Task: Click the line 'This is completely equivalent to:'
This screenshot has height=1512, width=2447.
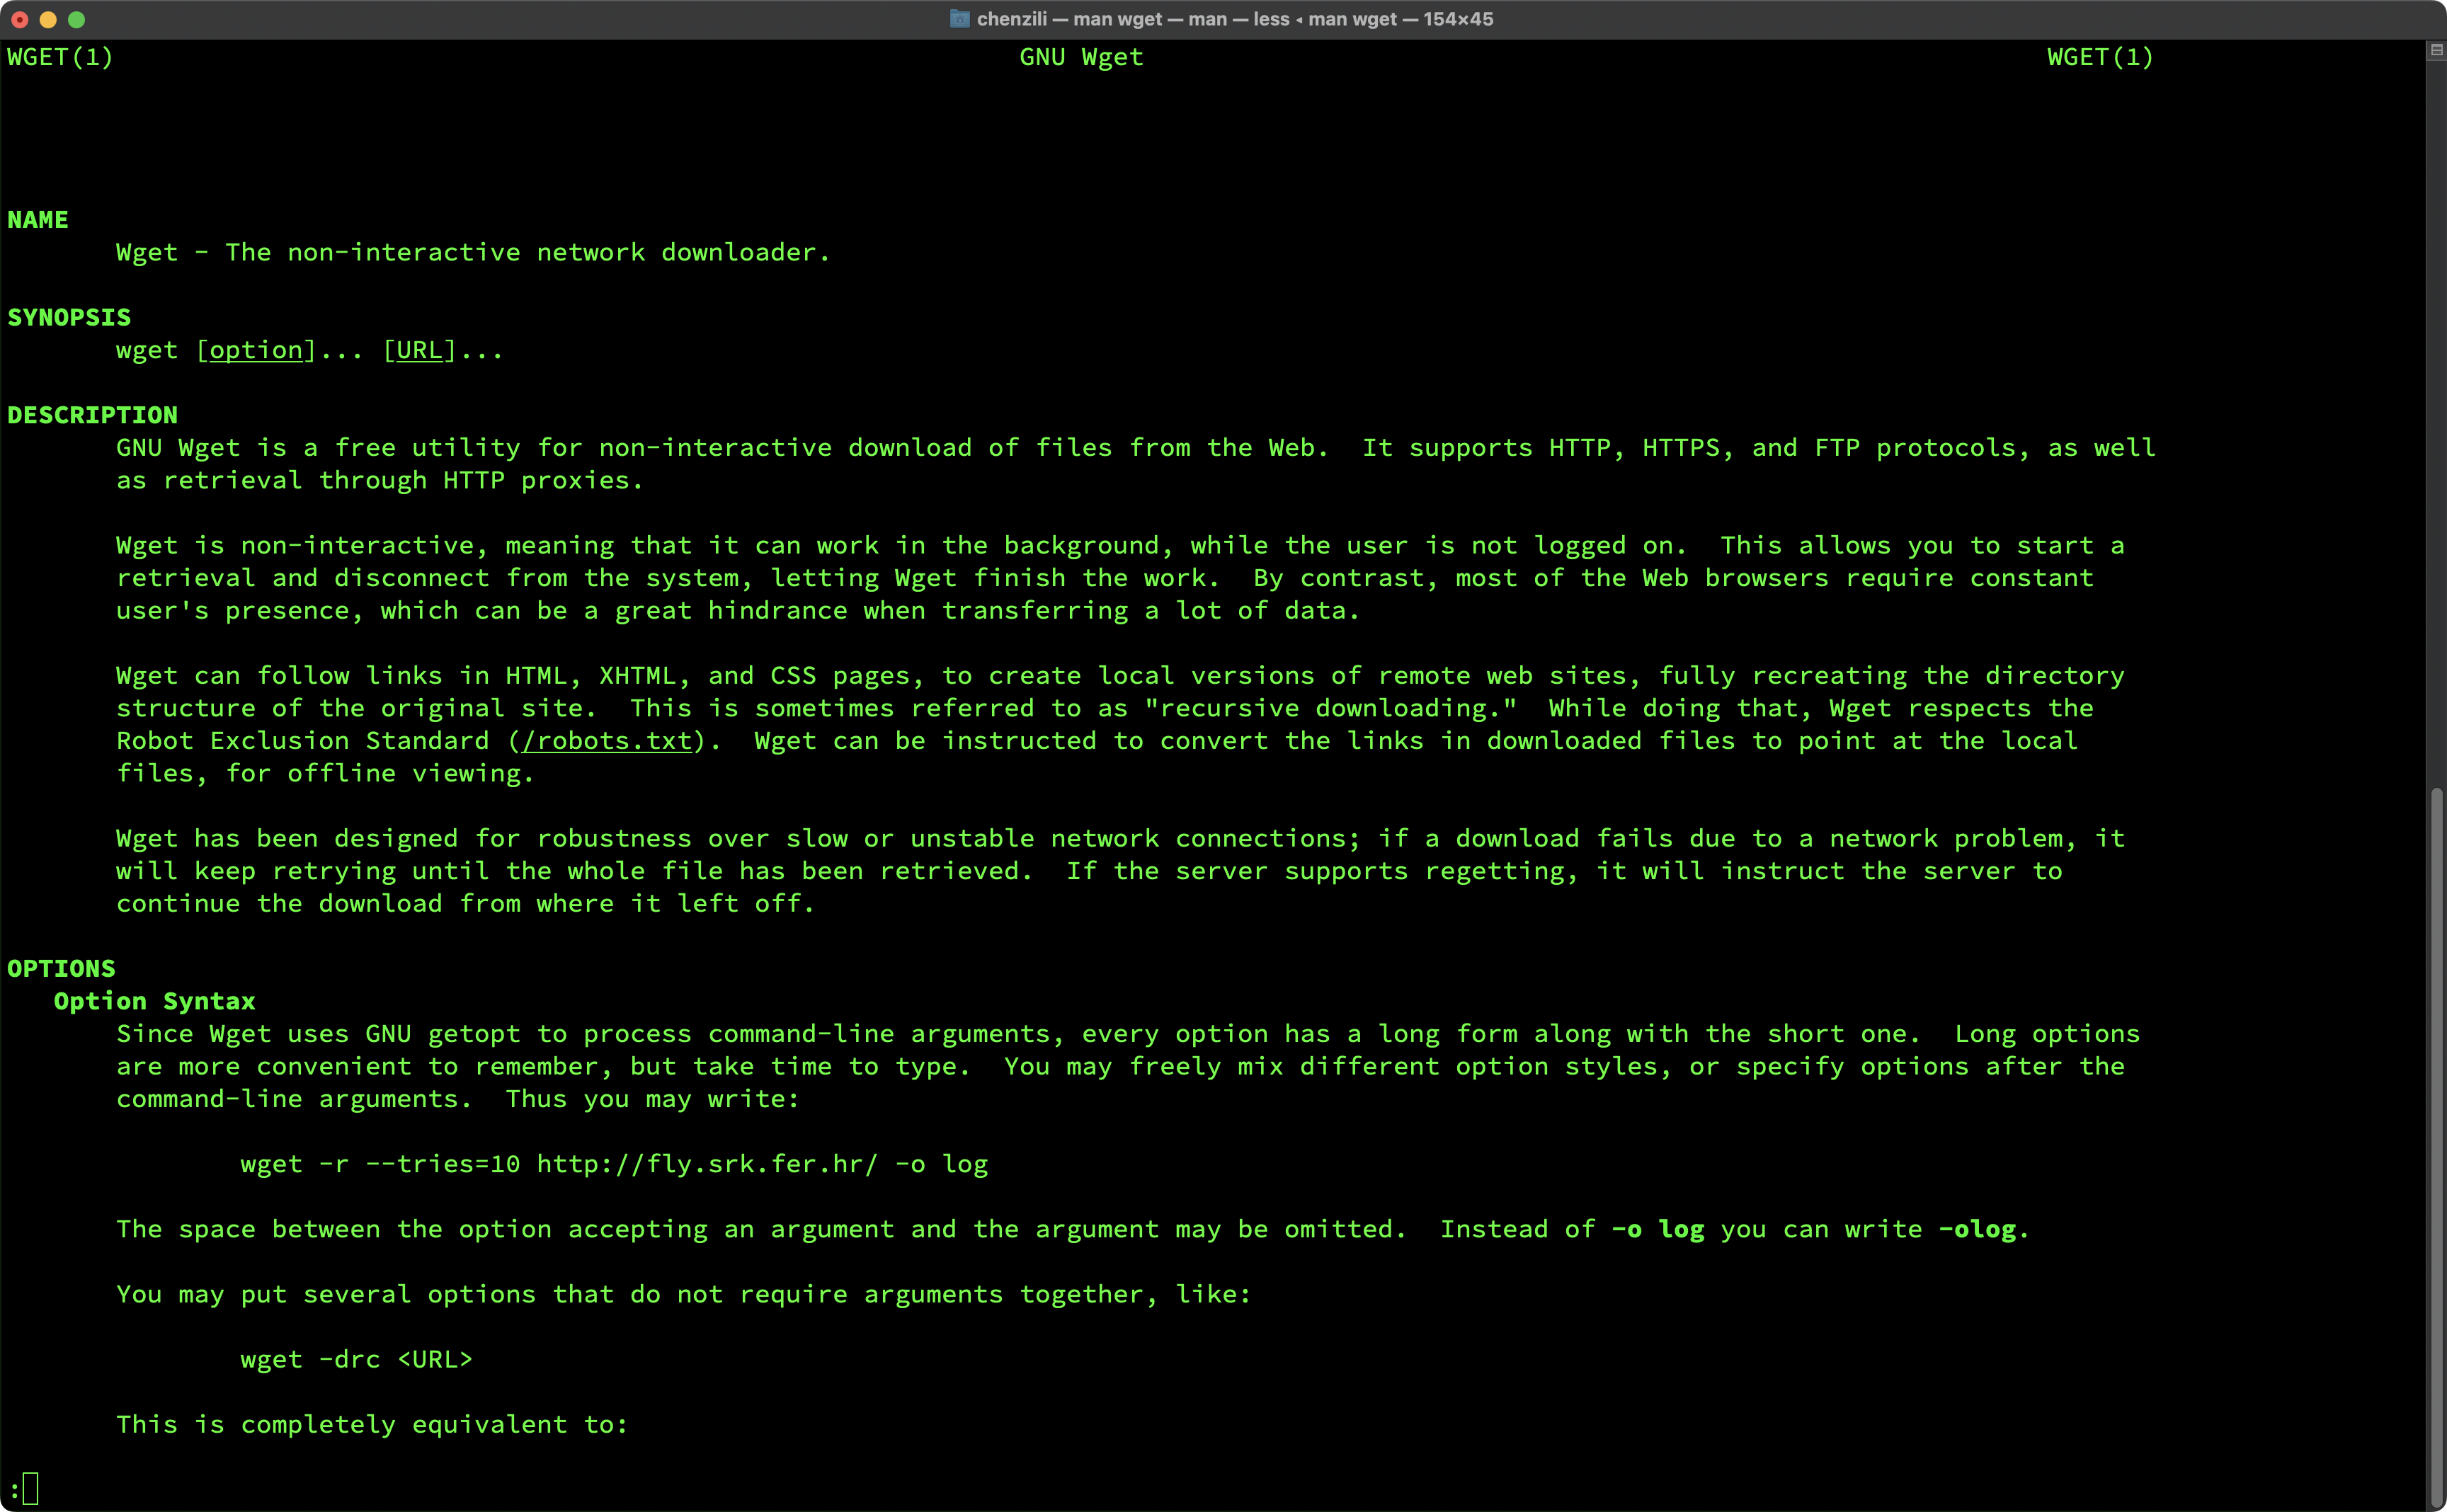Action: (372, 1424)
